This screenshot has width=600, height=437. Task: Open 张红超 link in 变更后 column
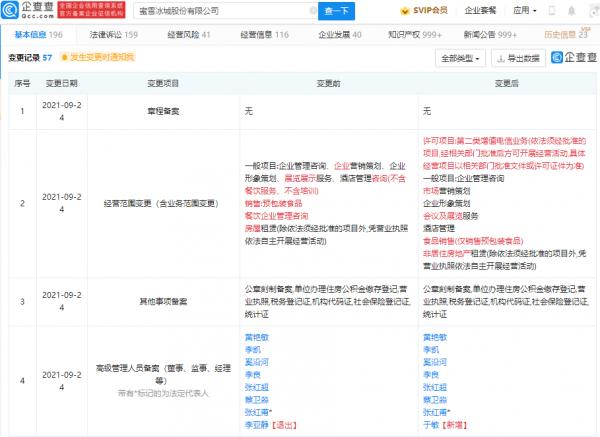435,387
